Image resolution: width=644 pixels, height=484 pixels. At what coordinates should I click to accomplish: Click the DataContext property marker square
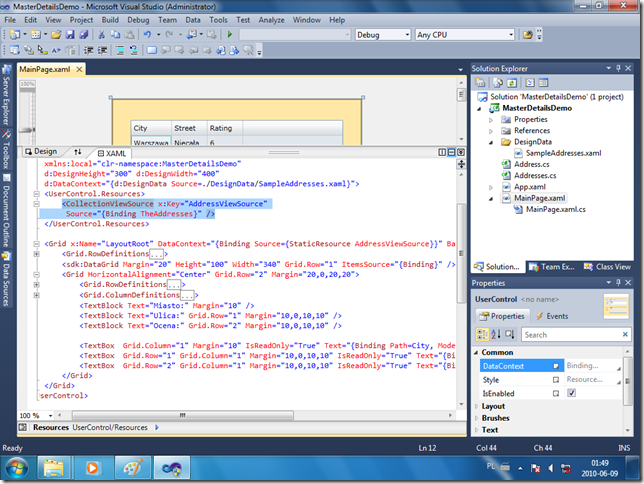(556, 366)
